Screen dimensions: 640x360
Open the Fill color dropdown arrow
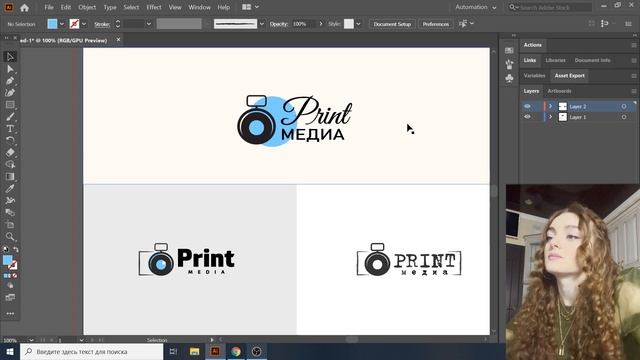coord(62,24)
